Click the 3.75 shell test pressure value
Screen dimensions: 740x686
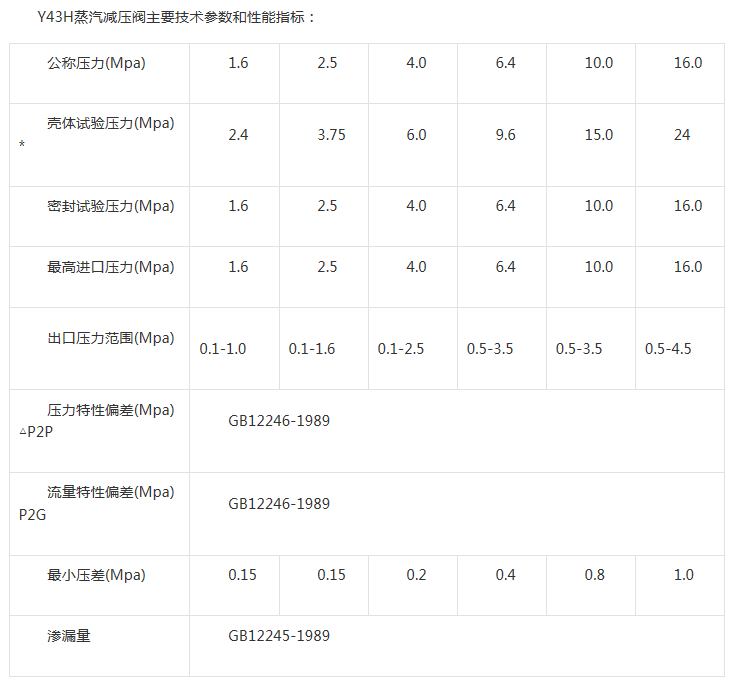[331, 135]
